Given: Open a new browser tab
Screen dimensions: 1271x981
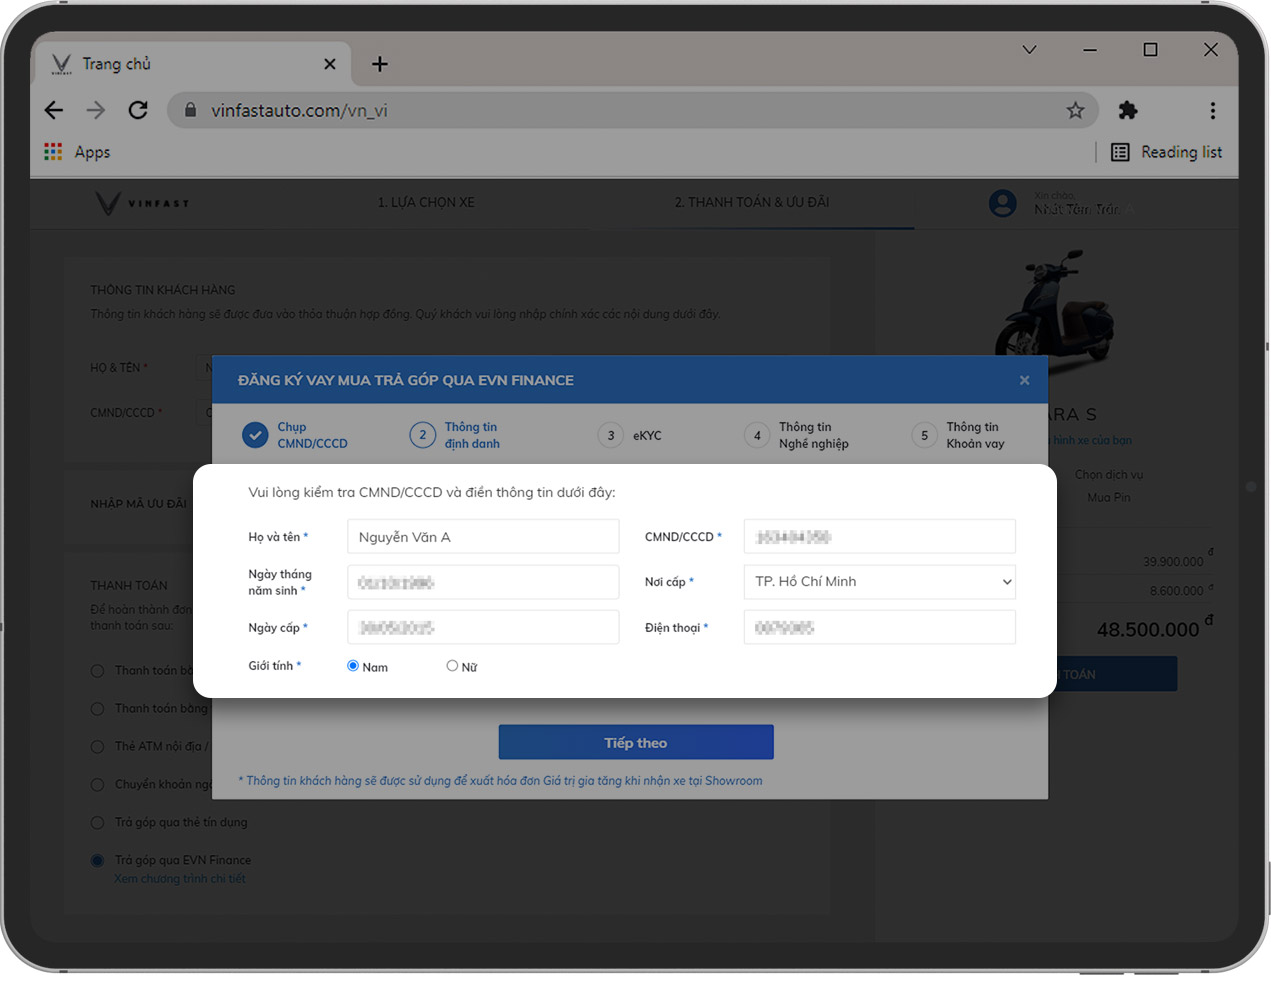Looking at the screenshot, I should (380, 64).
